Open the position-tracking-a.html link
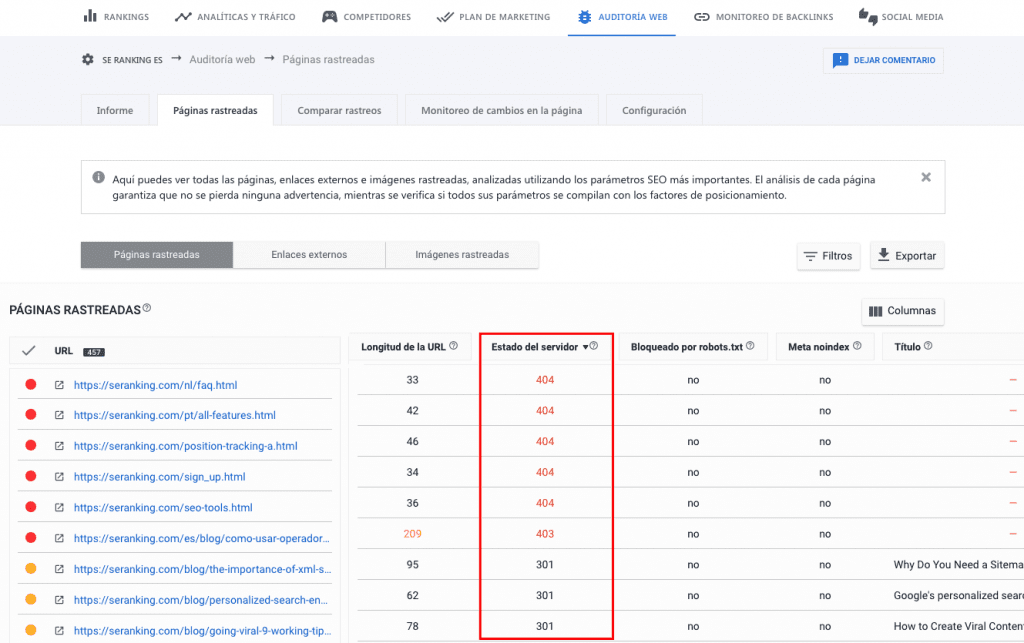The image size is (1024, 643). coord(185,446)
